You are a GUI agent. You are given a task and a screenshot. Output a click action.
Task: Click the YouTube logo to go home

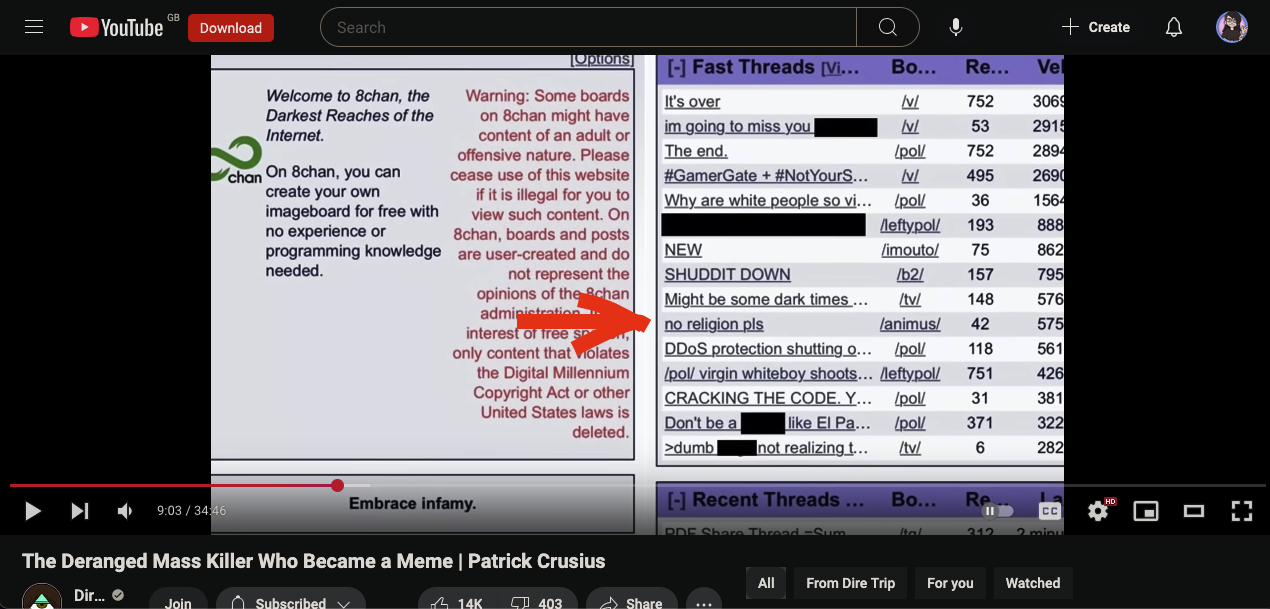pos(116,28)
